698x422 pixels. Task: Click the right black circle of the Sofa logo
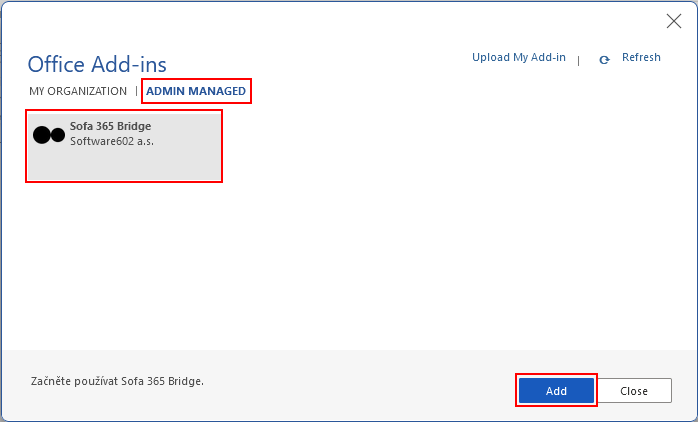coord(58,135)
